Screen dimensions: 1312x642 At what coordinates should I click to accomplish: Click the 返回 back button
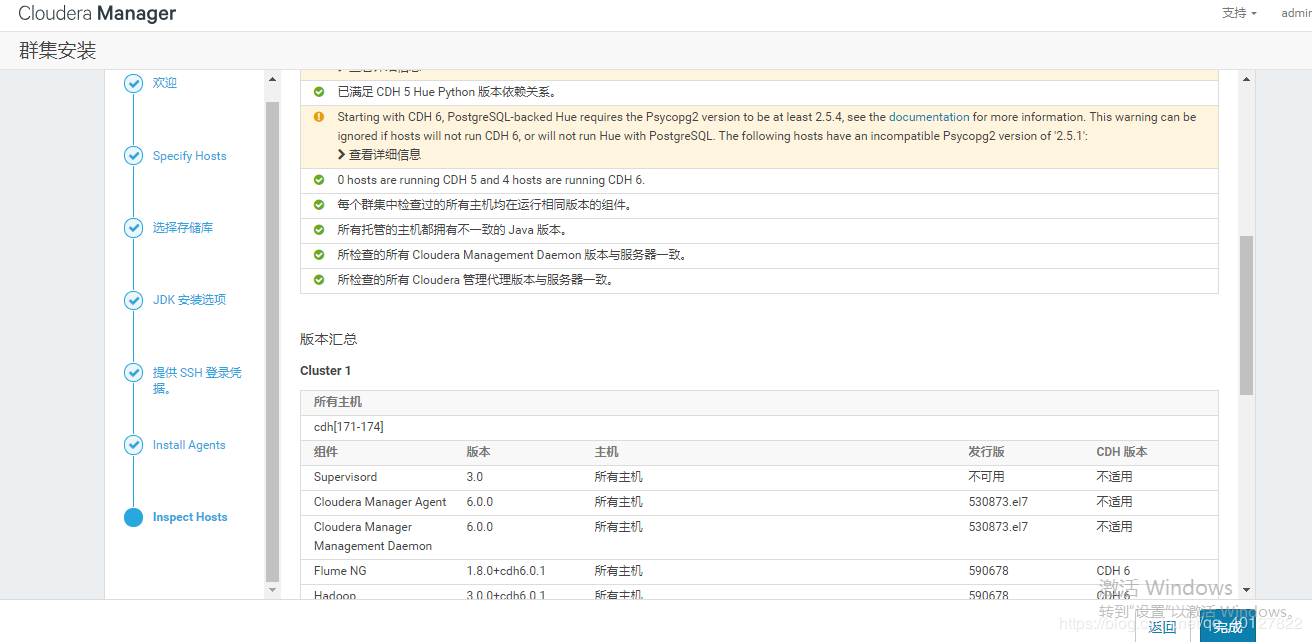[1162, 627]
